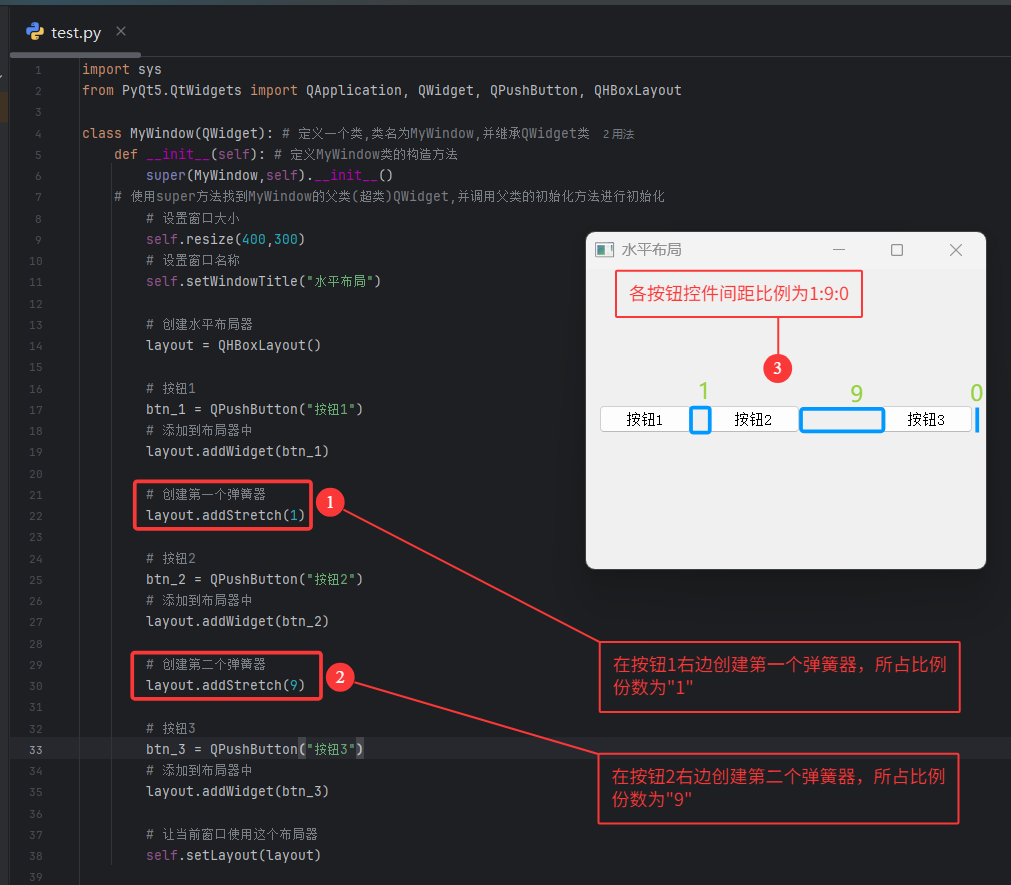The image size is (1011, 885).
Task: Click 'super(MyWindow,self).__init__()' line
Action: click(270, 175)
